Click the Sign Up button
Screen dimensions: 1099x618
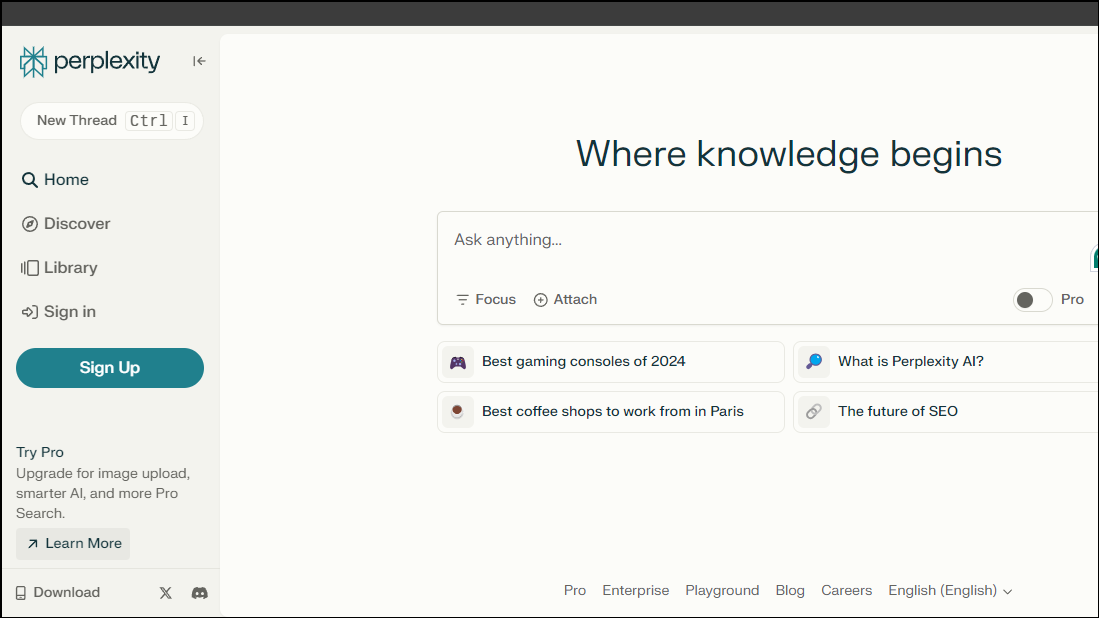pyautogui.click(x=110, y=368)
